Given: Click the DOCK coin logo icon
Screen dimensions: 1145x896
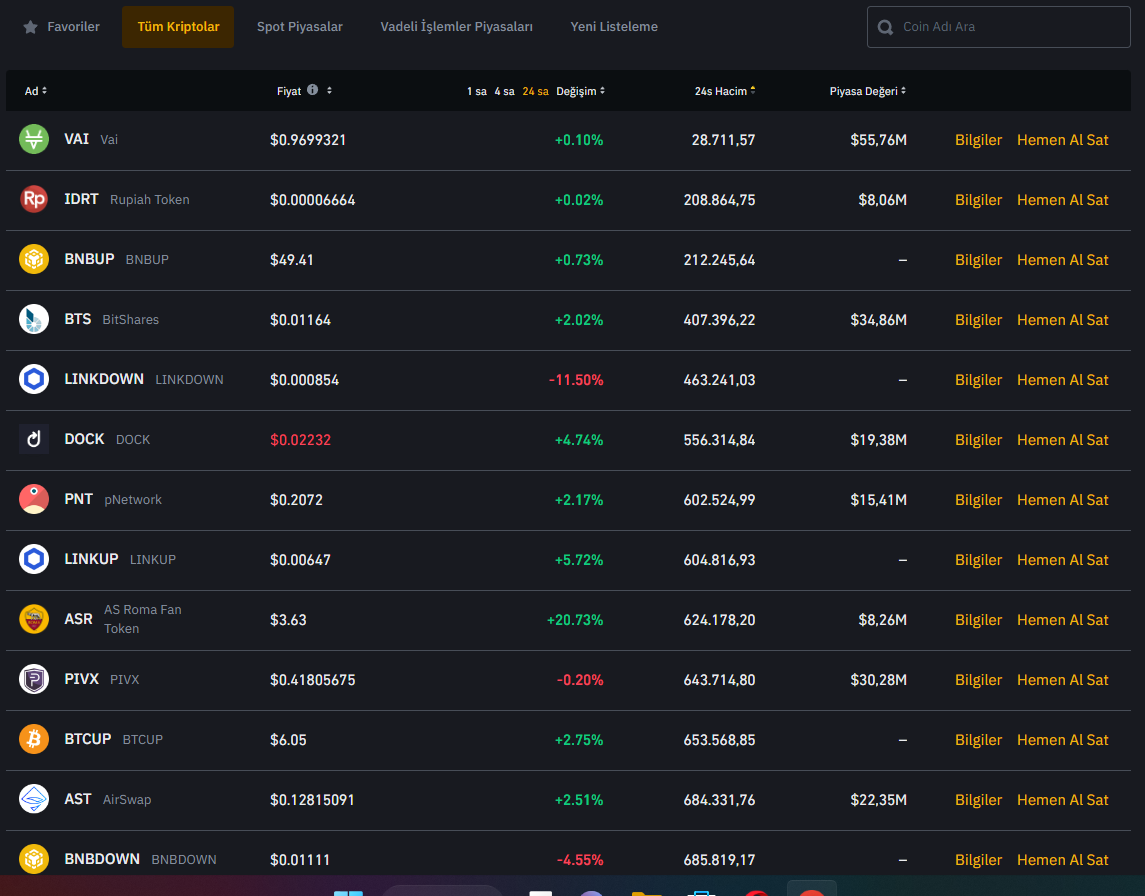Looking at the screenshot, I should click(x=34, y=440).
